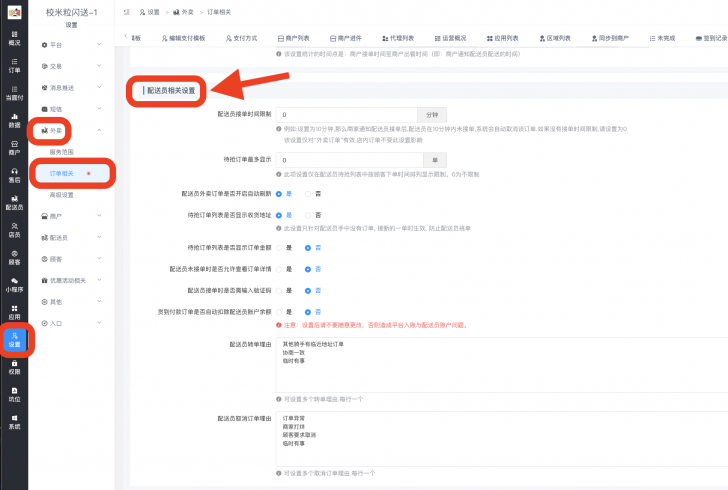The image size is (728, 490).
Task: Open 系统 system in the dark sidebar
Action: [14, 422]
